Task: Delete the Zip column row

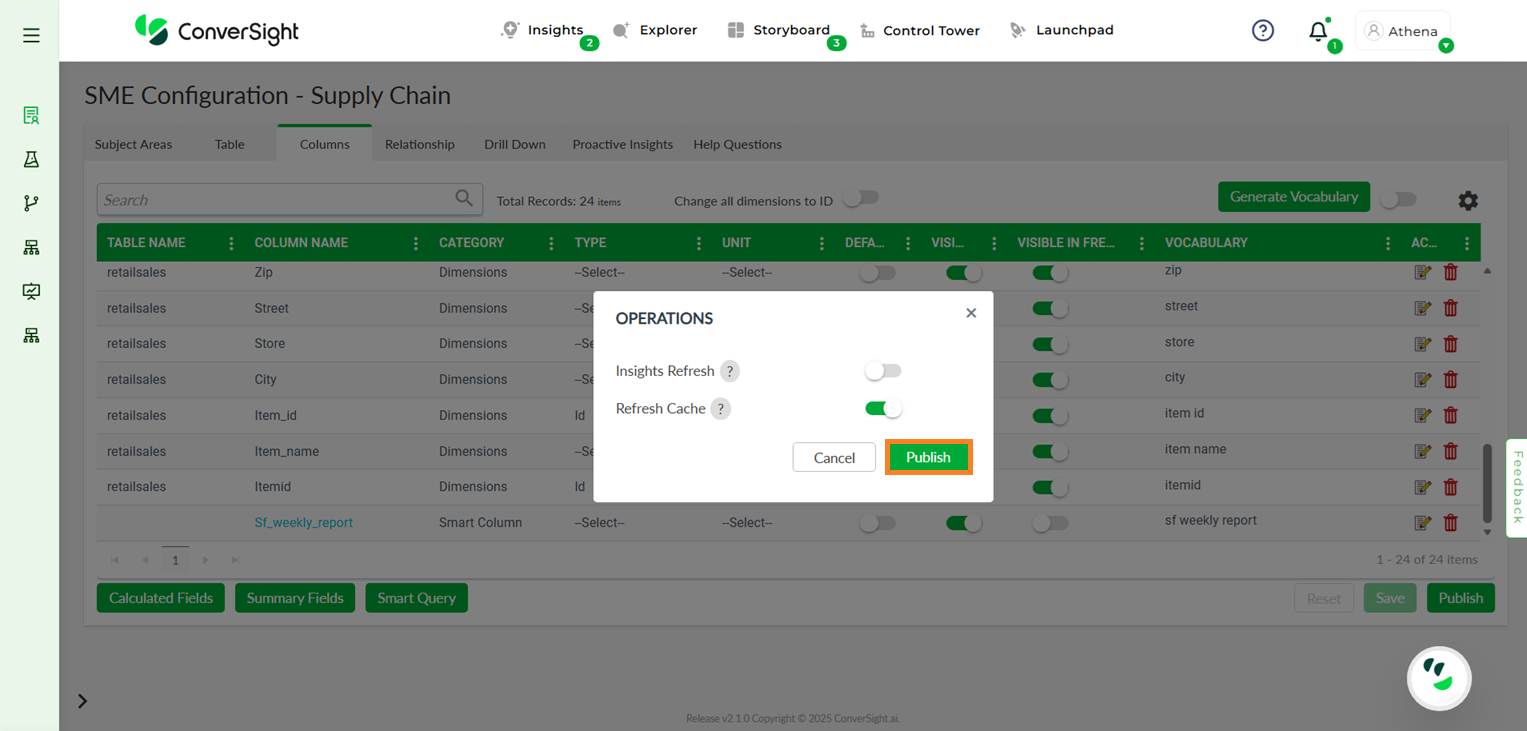Action: click(x=1450, y=272)
